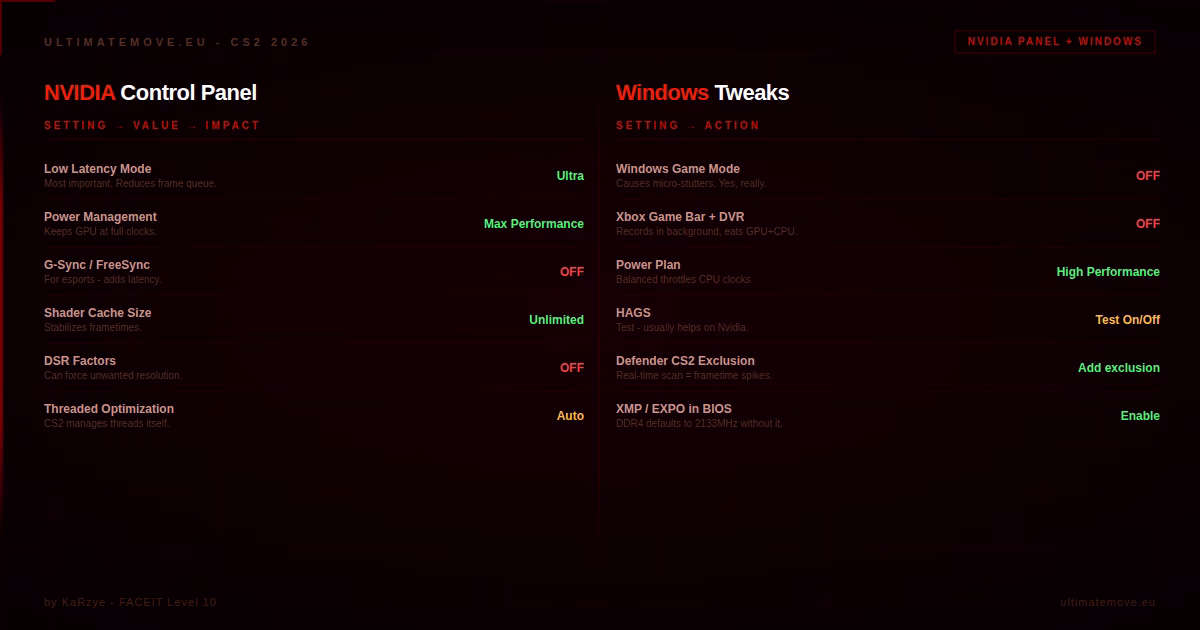Click the ULTIMATEMOVE.EU - CS2 2026 header text
Viewport: 1200px width, 630px height.
coord(177,42)
